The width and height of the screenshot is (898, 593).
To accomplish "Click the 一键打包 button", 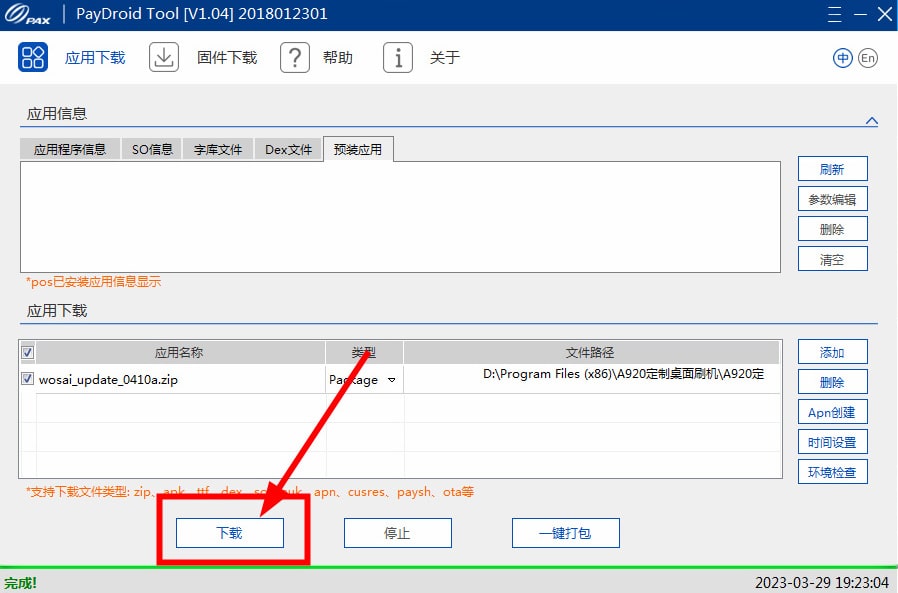I will point(565,533).
